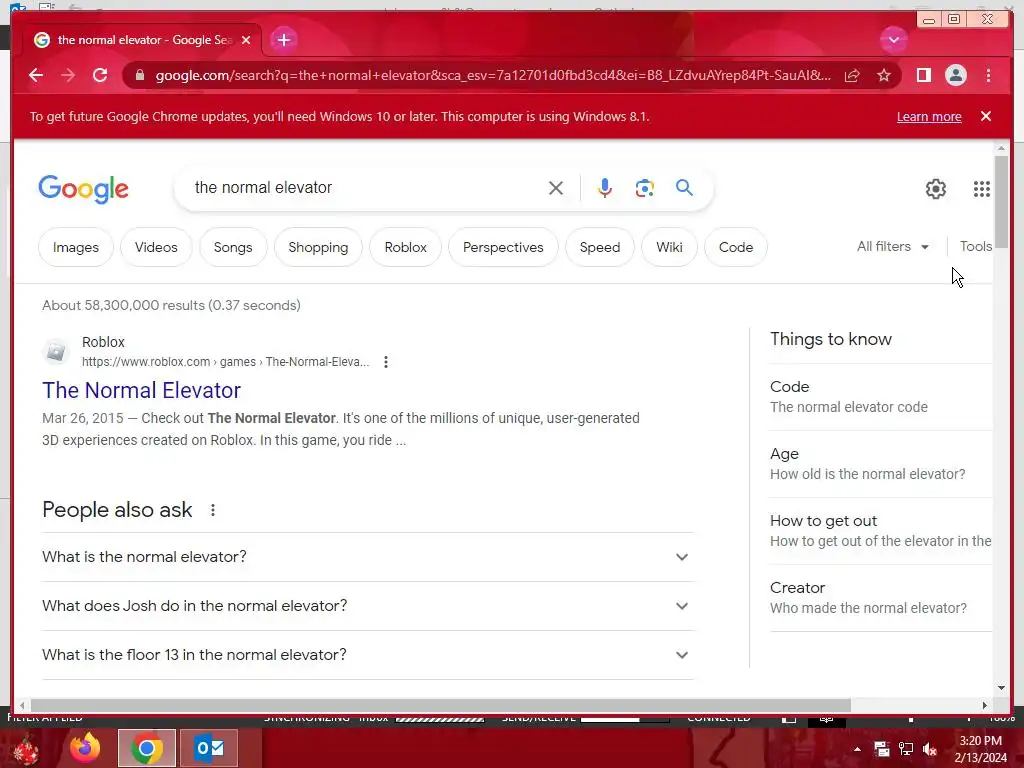Open the clock showing 3:20 PM
The image size is (1024, 768).
(x=980, y=749)
